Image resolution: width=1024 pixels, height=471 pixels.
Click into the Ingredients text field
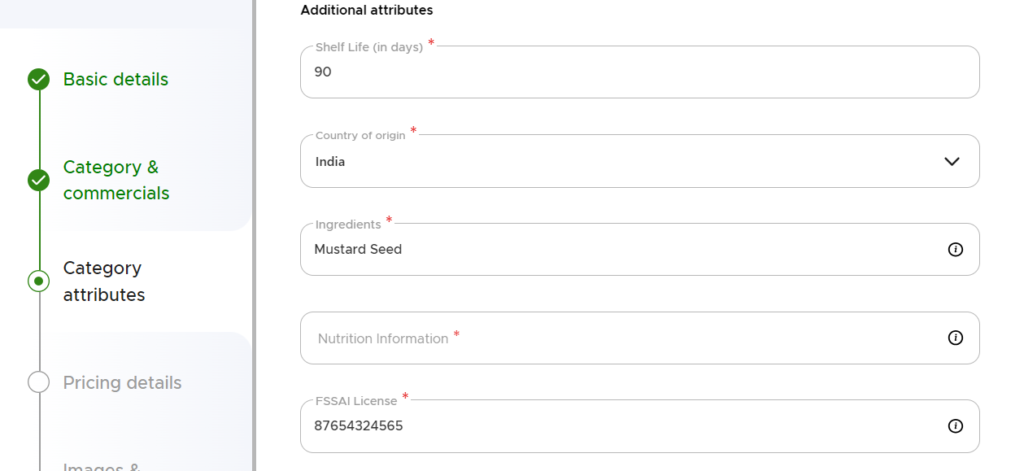coord(620,250)
